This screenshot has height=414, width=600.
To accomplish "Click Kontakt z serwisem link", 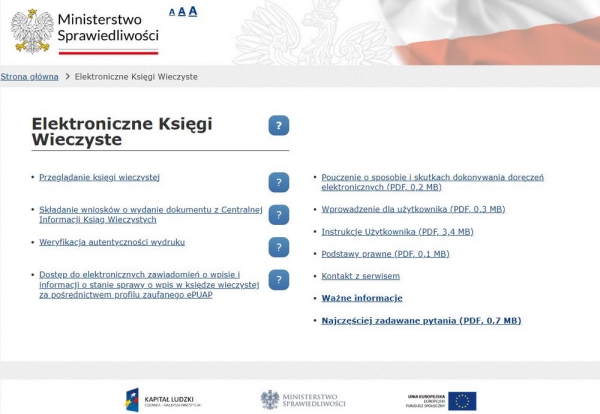I will pos(360,276).
